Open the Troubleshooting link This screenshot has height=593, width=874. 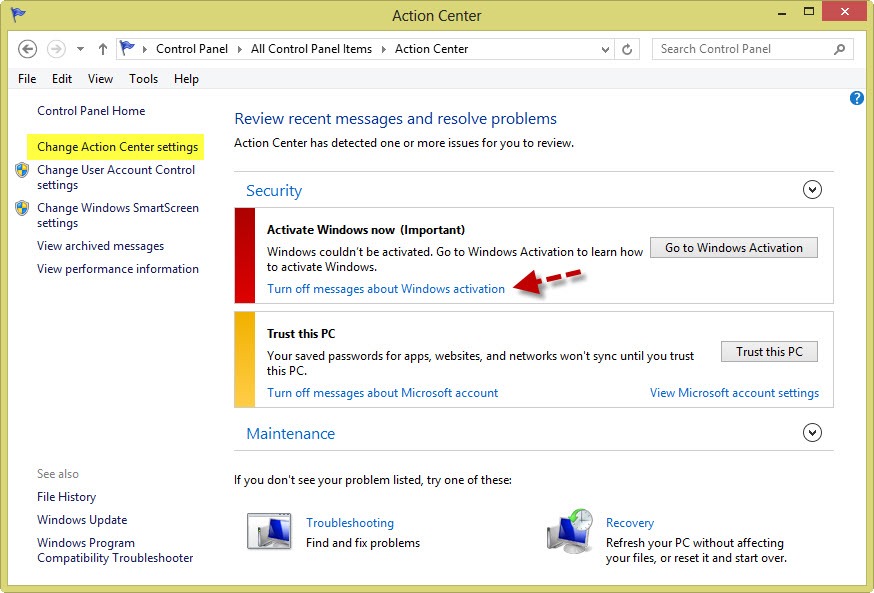point(350,523)
